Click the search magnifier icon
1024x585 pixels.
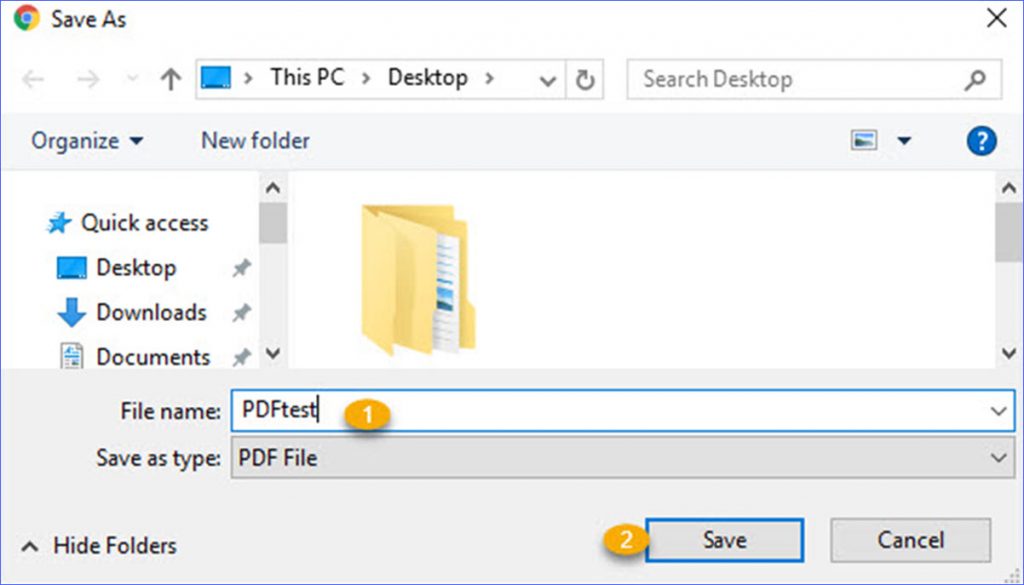[x=975, y=78]
